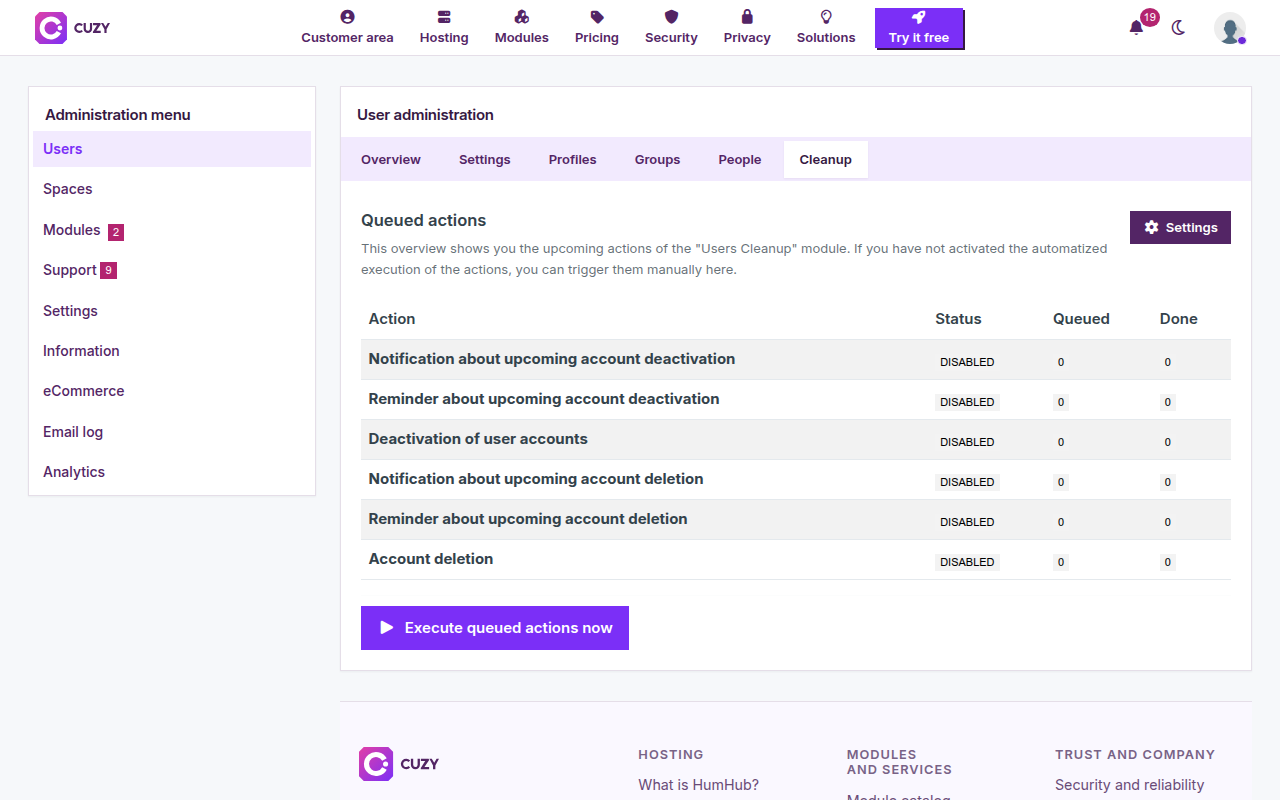1280x800 pixels.
Task: Click the play icon on Execute queued actions
Action: [387, 628]
